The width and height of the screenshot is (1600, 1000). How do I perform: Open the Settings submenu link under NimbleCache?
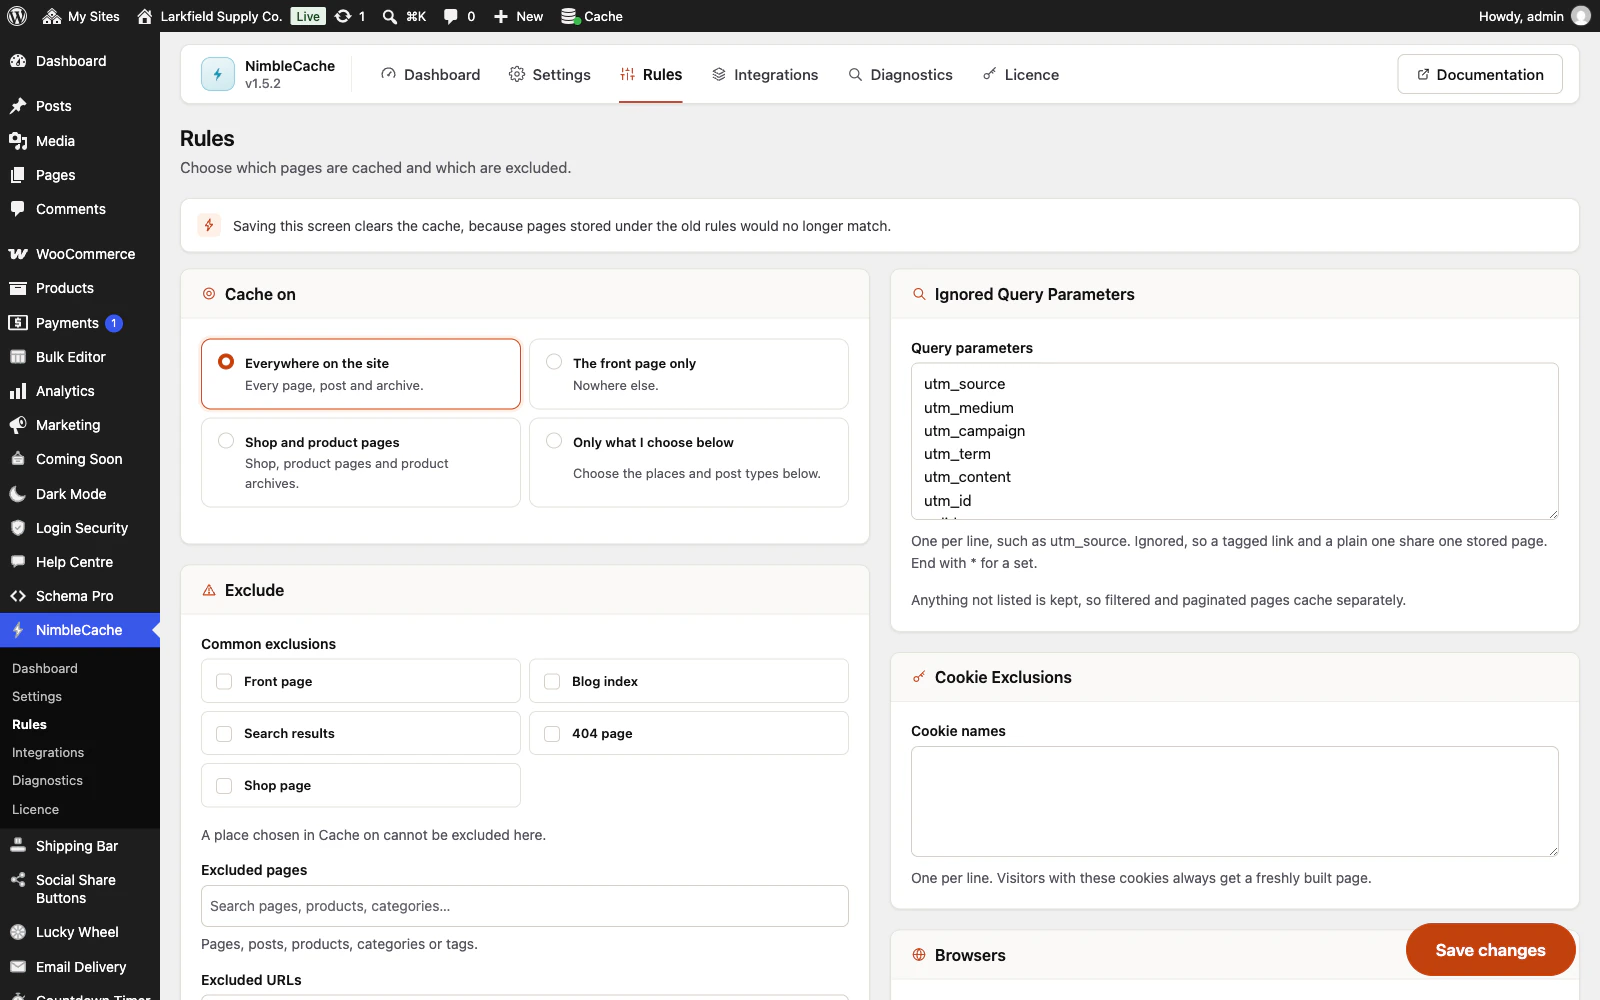click(37, 696)
